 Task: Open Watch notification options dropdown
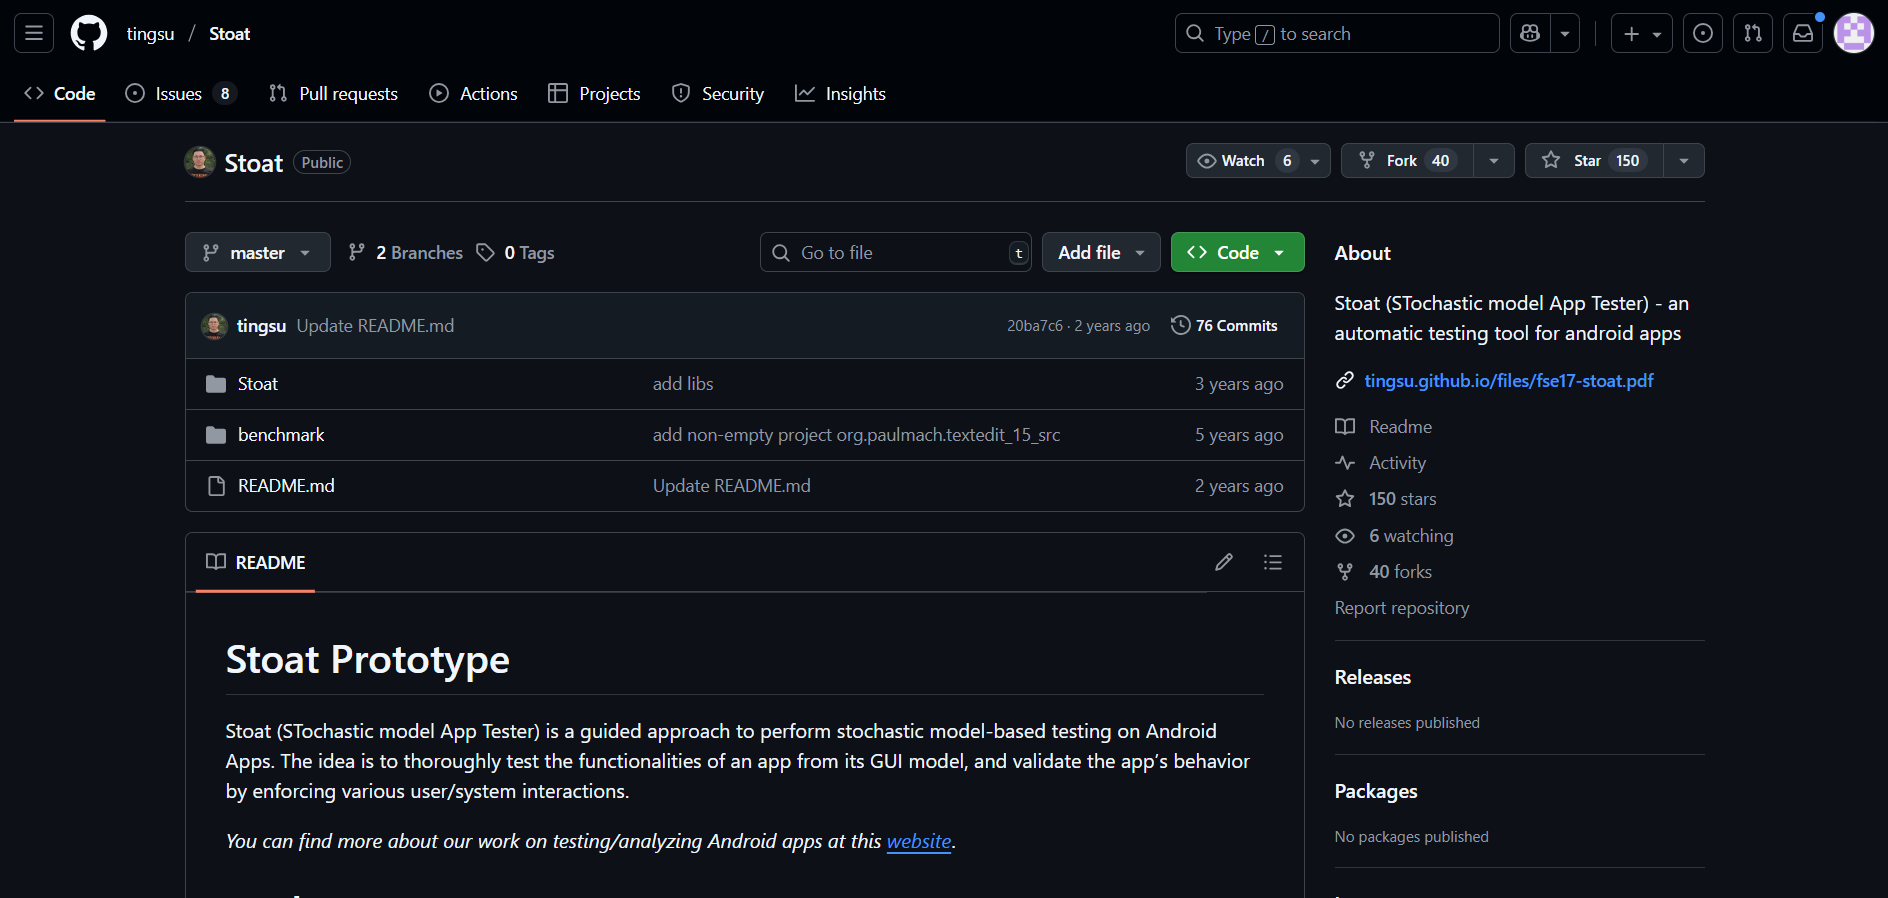[1258, 160]
